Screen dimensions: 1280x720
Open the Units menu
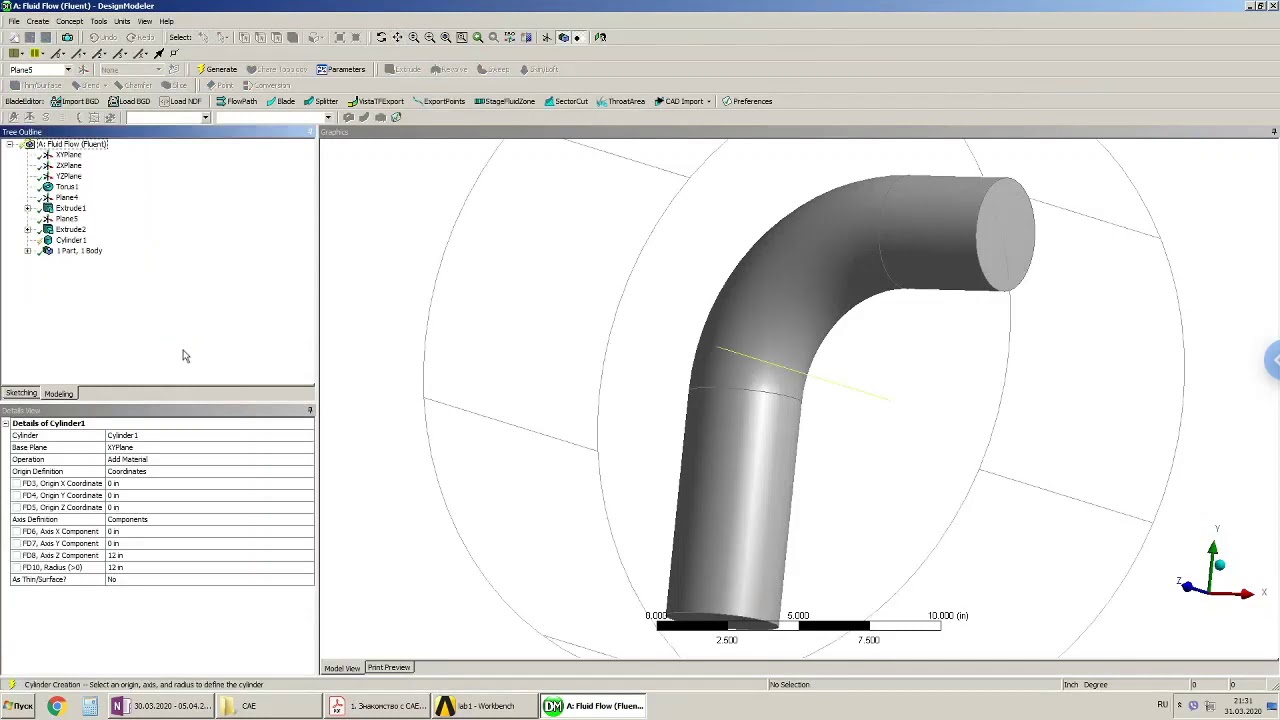pos(122,21)
